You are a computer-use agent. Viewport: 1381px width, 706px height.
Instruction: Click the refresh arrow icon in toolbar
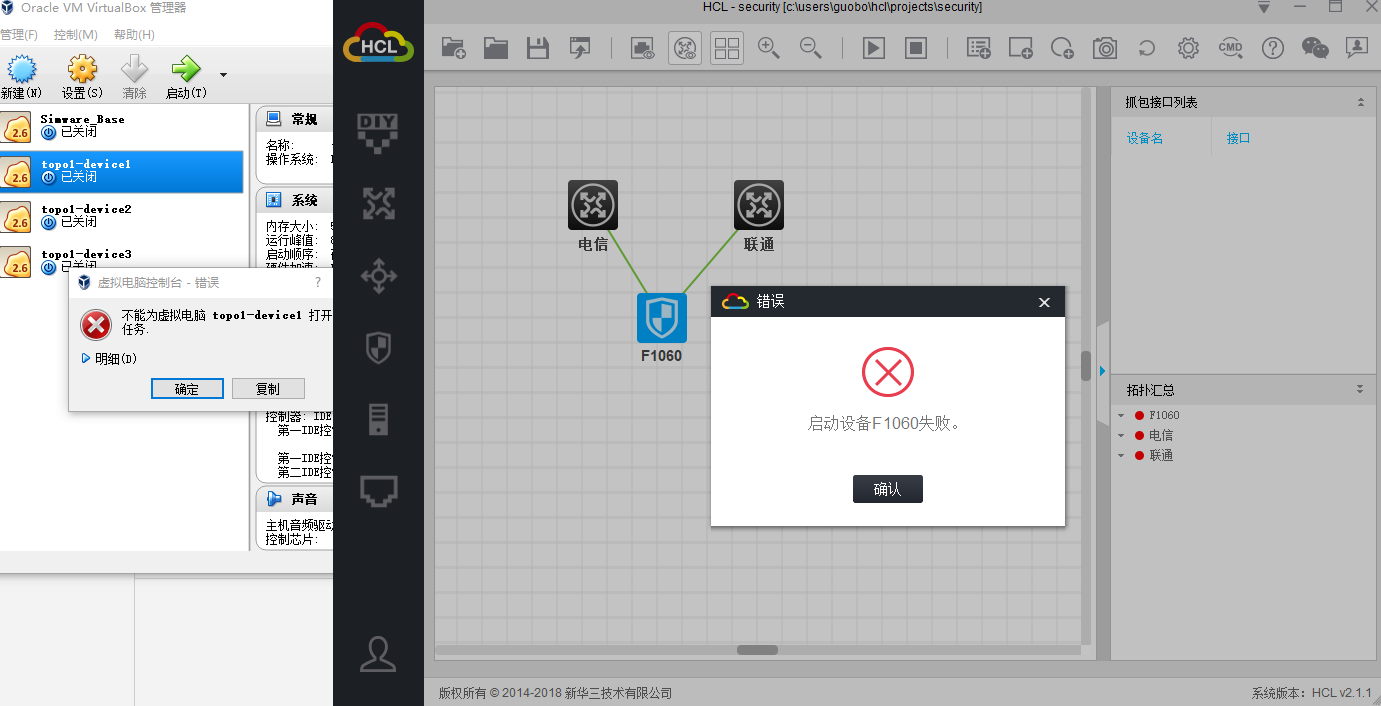coord(1147,47)
